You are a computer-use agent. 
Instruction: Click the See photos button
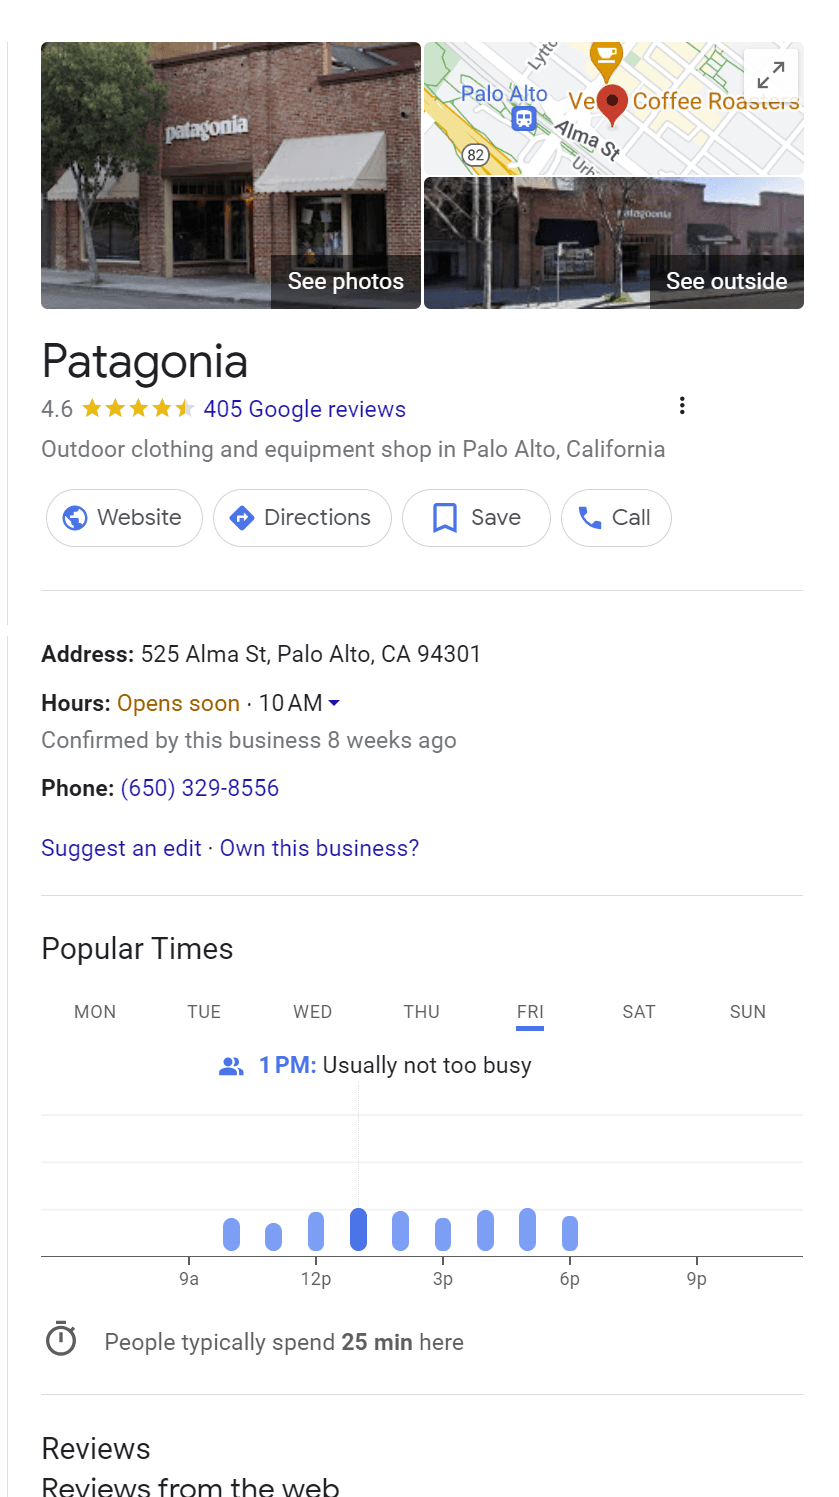pyautogui.click(x=345, y=281)
